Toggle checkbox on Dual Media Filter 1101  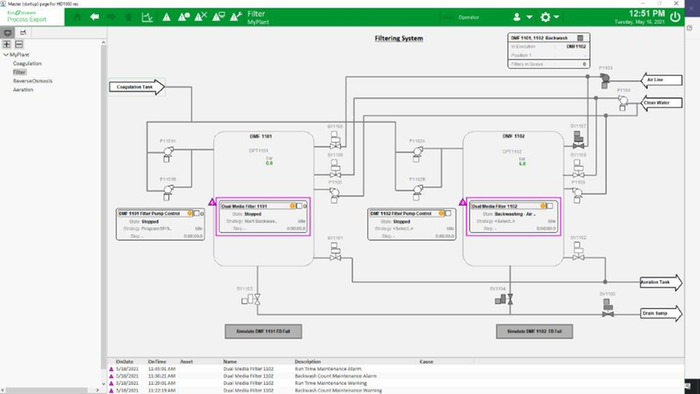[x=300, y=206]
